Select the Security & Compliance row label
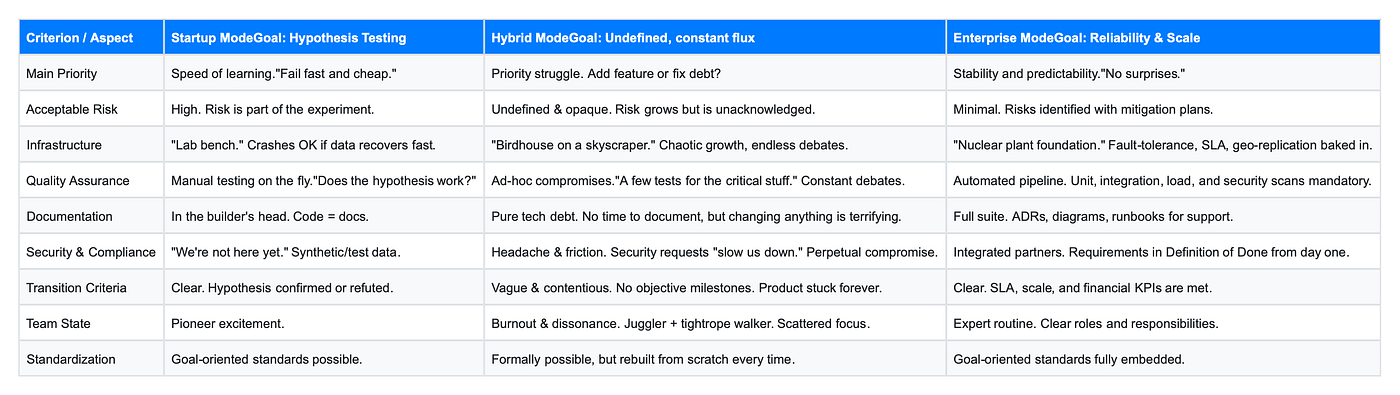This screenshot has height=395, width=1400. pyautogui.click(x=91, y=251)
